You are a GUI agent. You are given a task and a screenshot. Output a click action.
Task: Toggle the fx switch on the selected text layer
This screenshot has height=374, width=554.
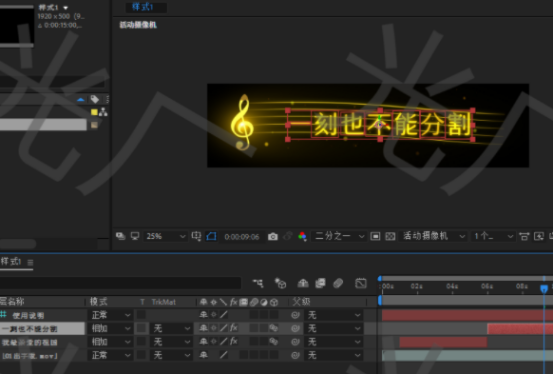tap(234, 328)
